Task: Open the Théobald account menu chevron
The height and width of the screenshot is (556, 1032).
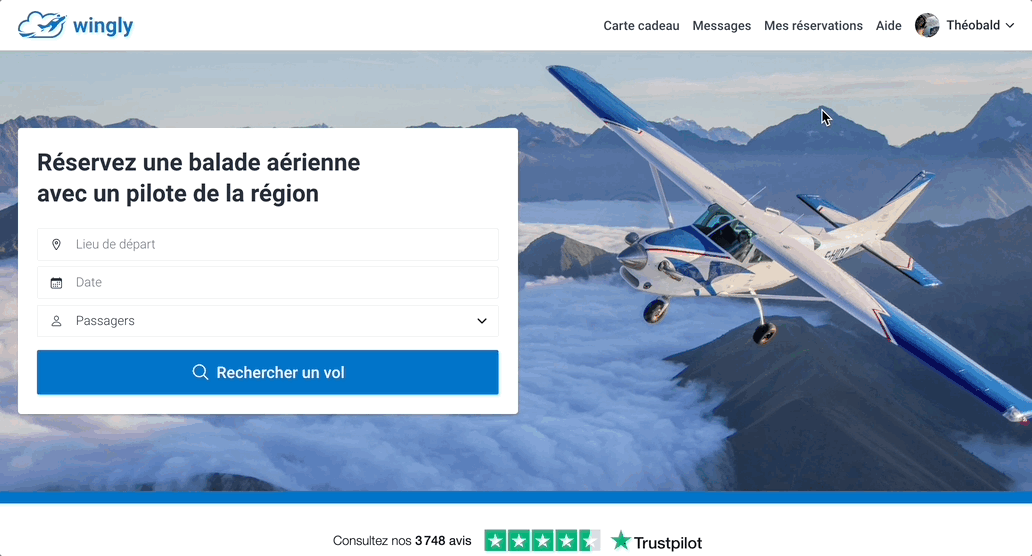Action: click(x=1010, y=26)
